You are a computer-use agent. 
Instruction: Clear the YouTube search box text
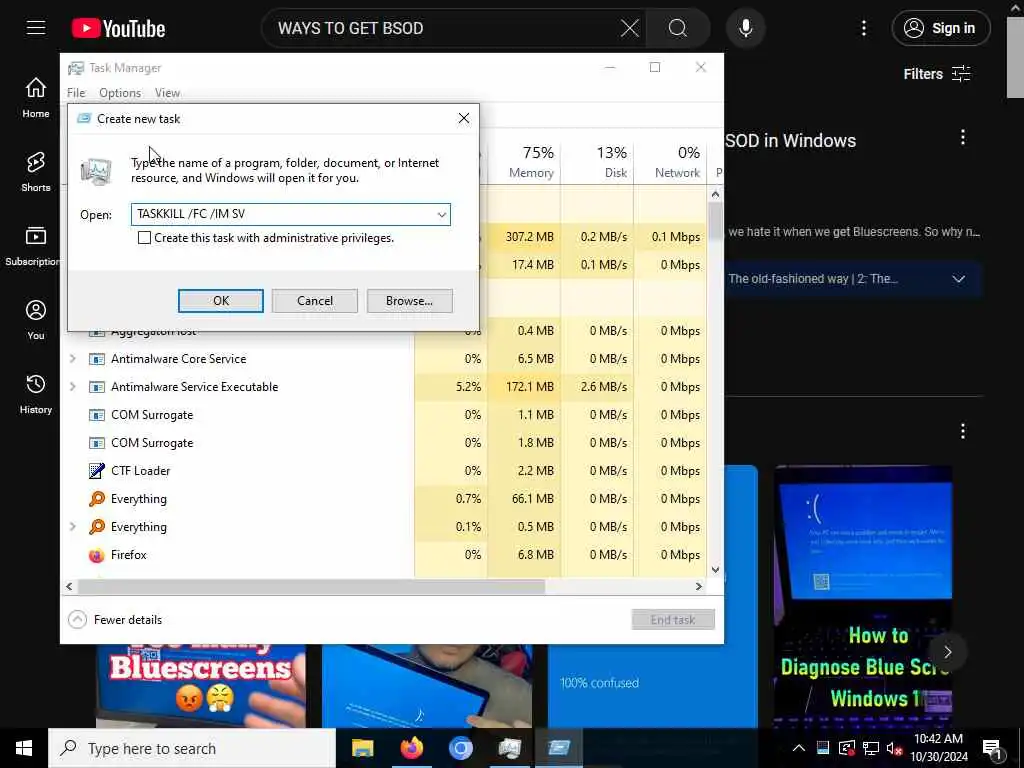[x=630, y=28]
